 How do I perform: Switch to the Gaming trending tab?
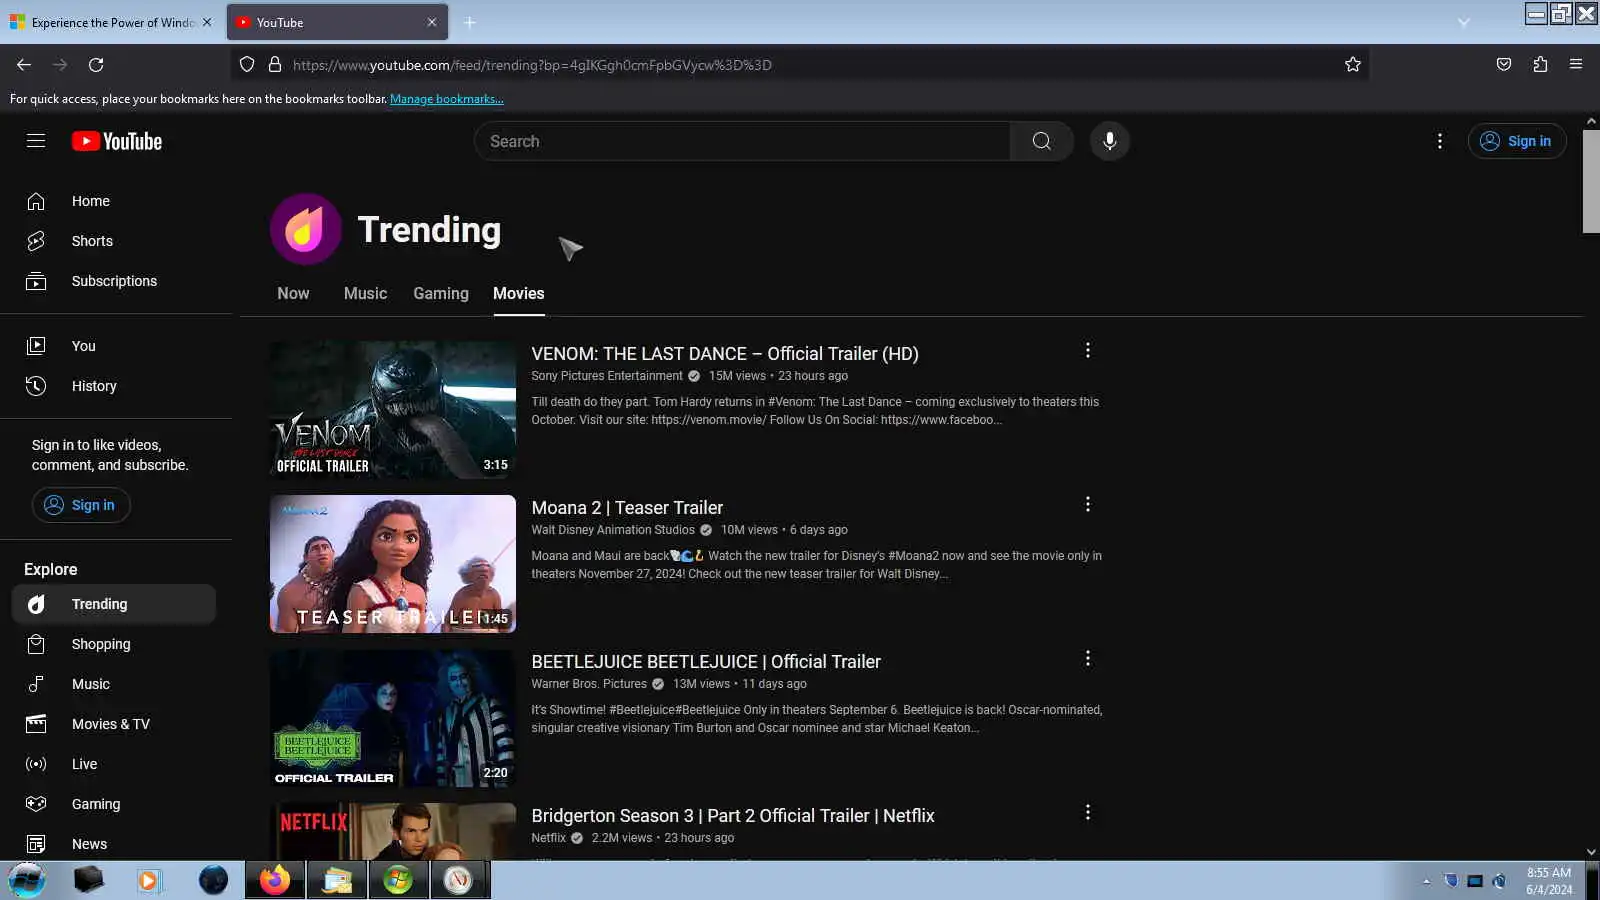441,293
